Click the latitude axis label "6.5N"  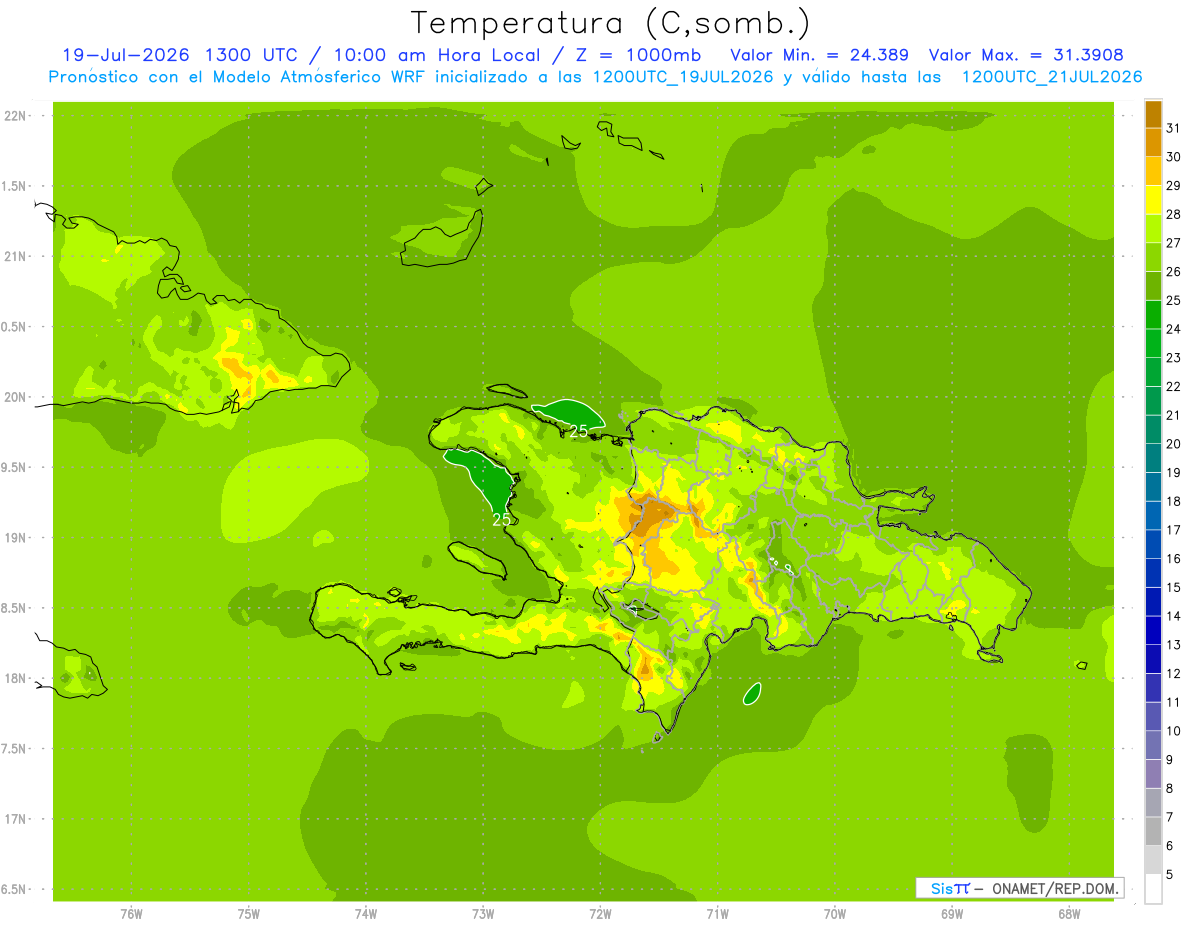coord(15,889)
